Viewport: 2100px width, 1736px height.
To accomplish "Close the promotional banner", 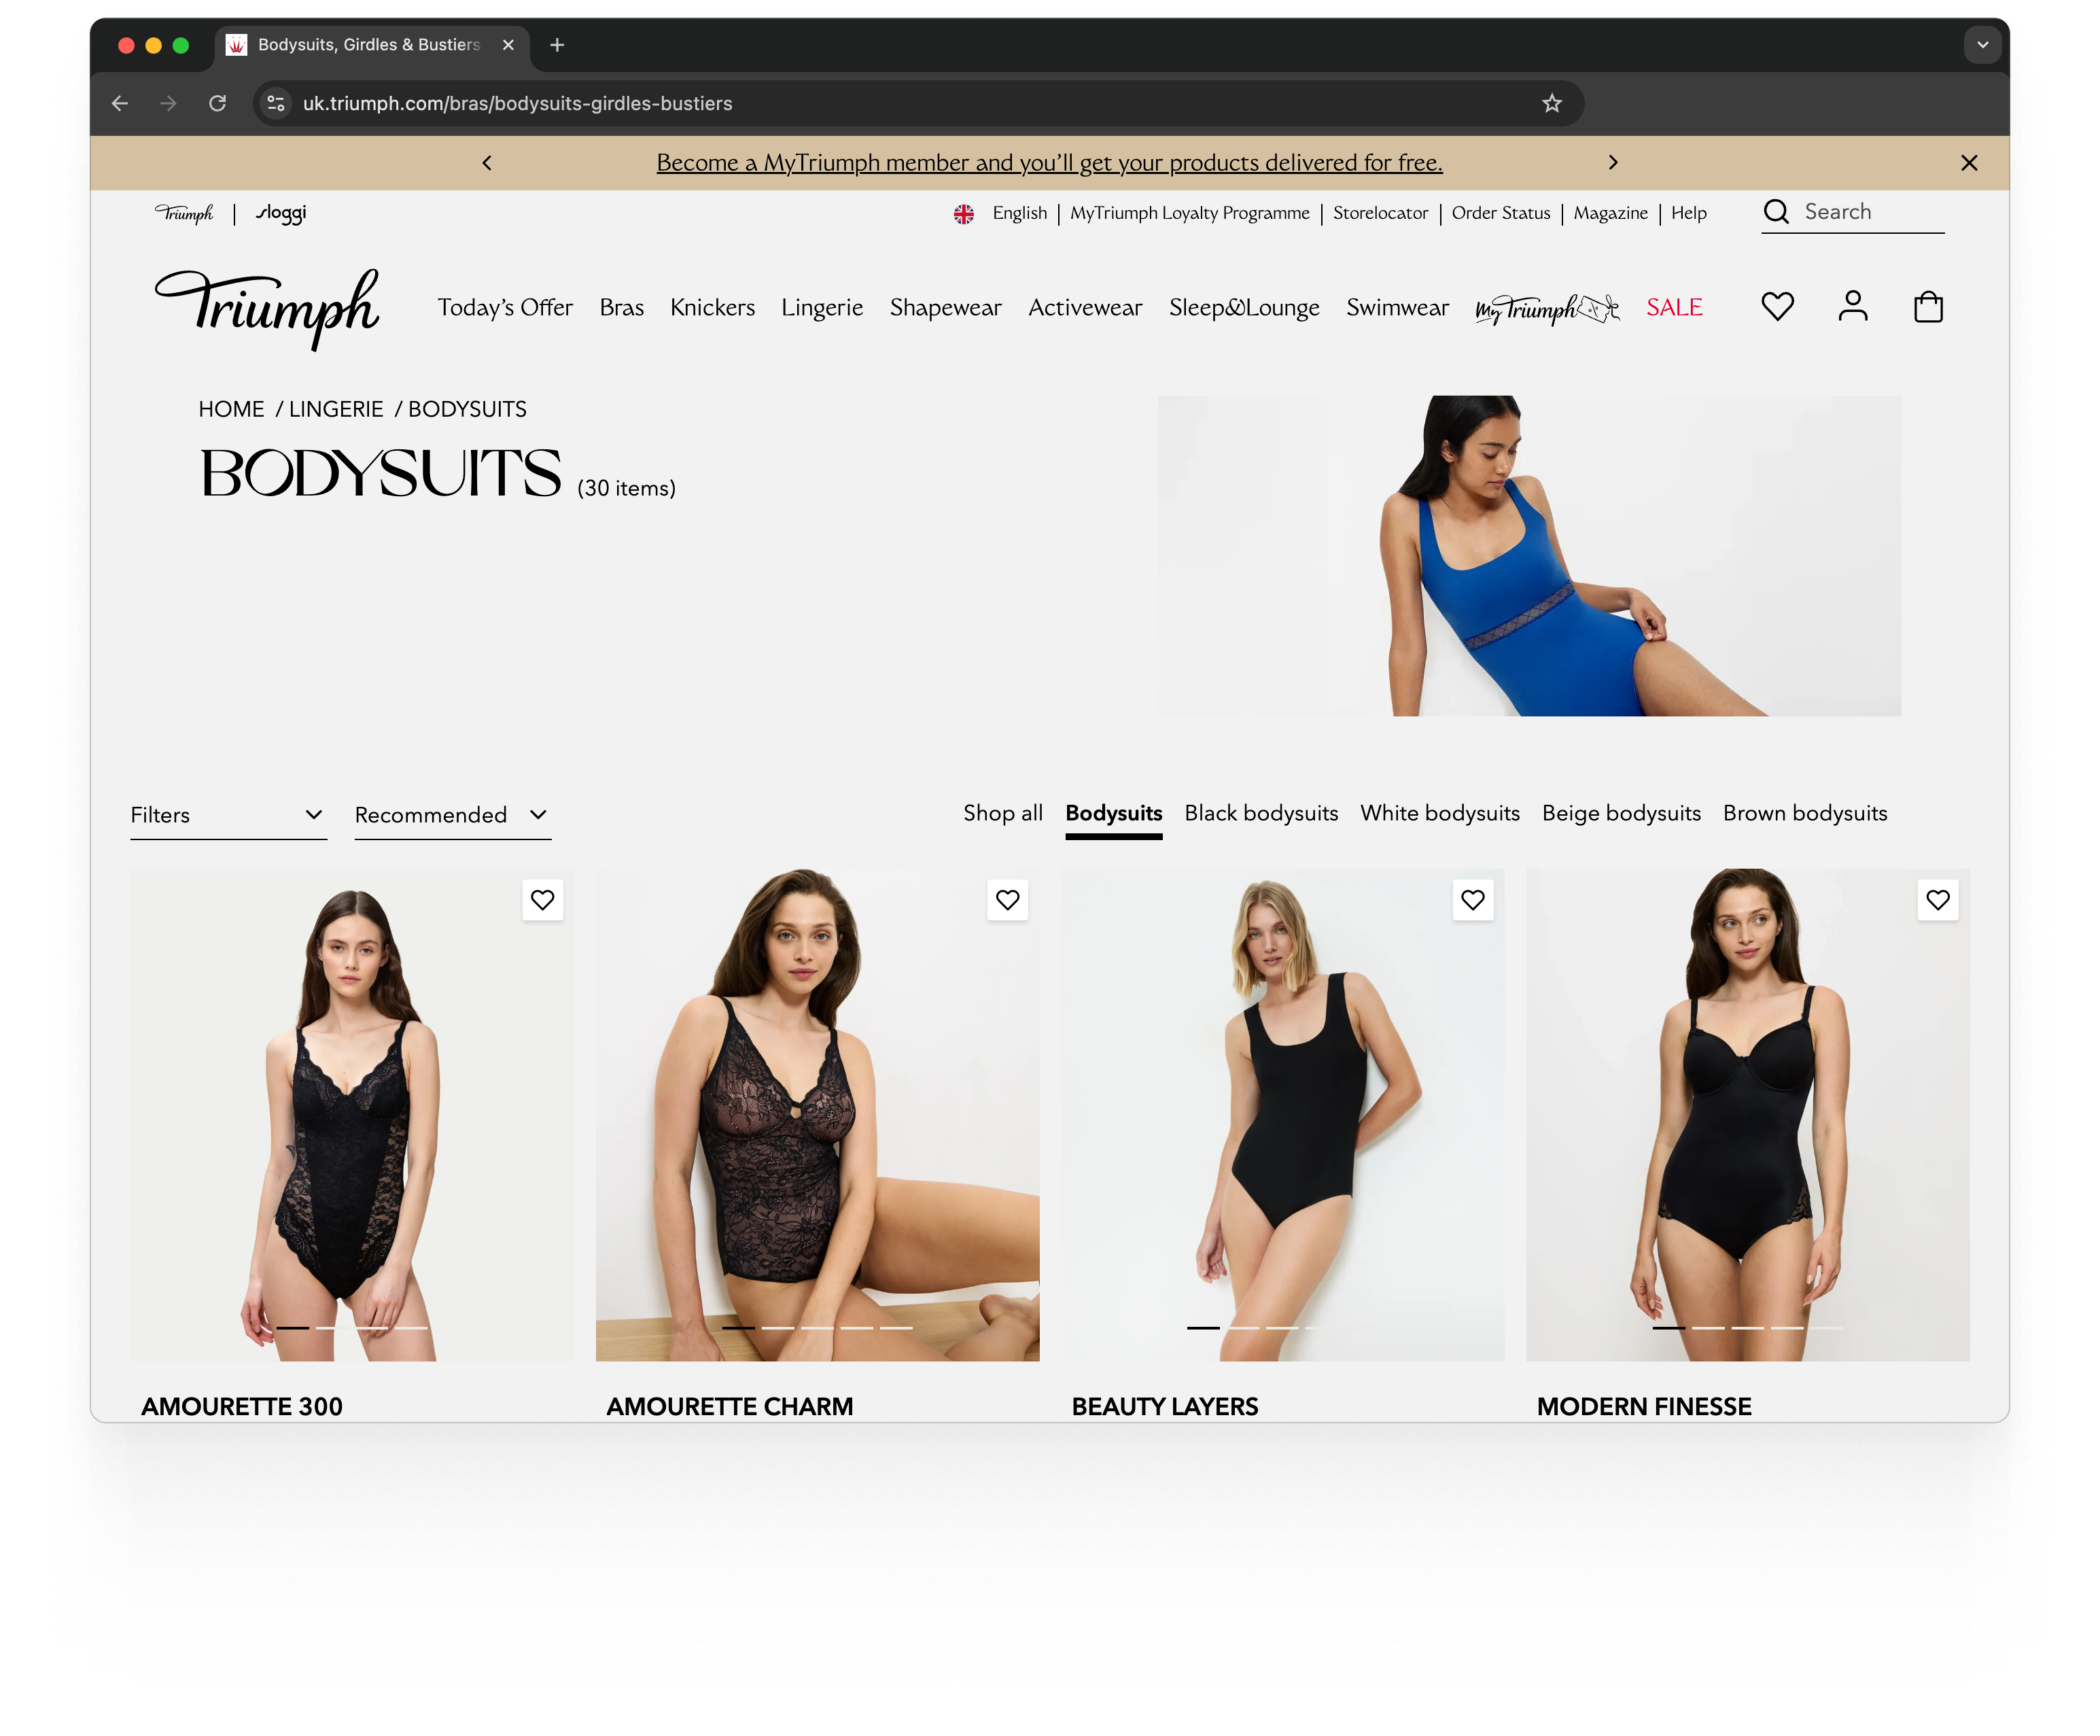I will pos(1969,163).
